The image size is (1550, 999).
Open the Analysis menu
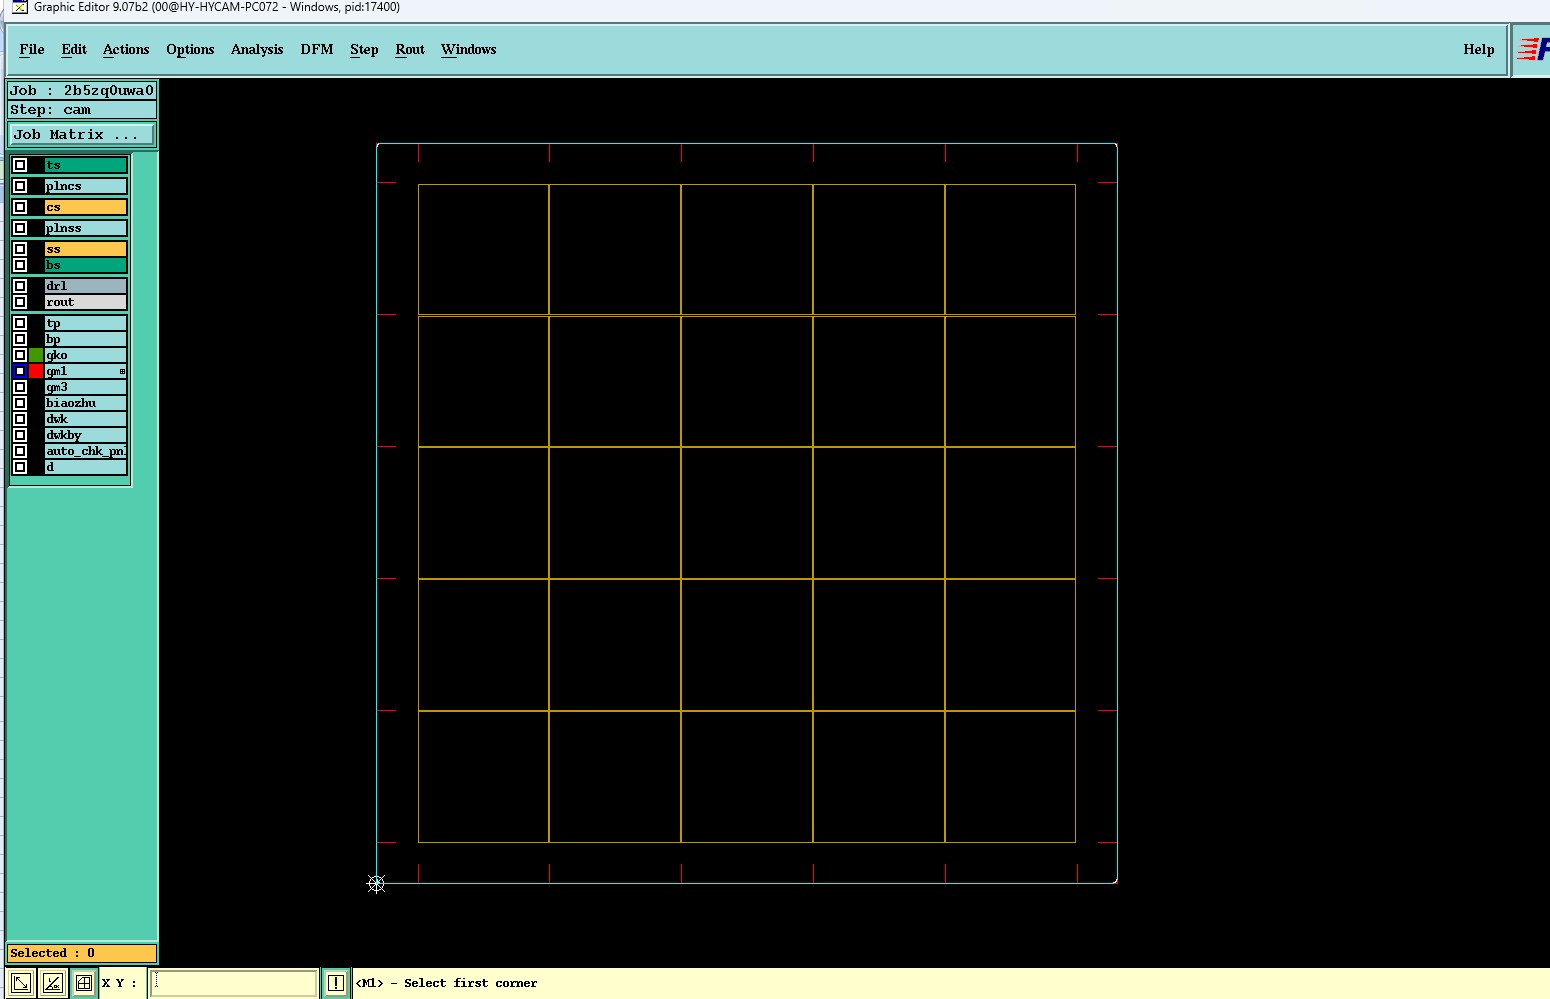pos(257,49)
